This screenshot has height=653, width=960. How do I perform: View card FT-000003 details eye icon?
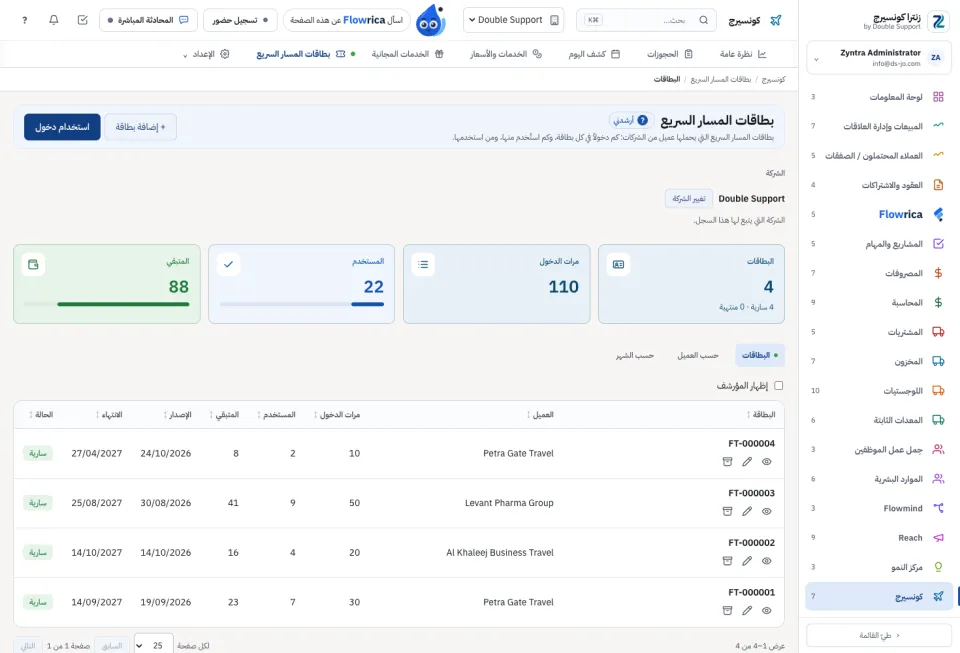[767, 512]
